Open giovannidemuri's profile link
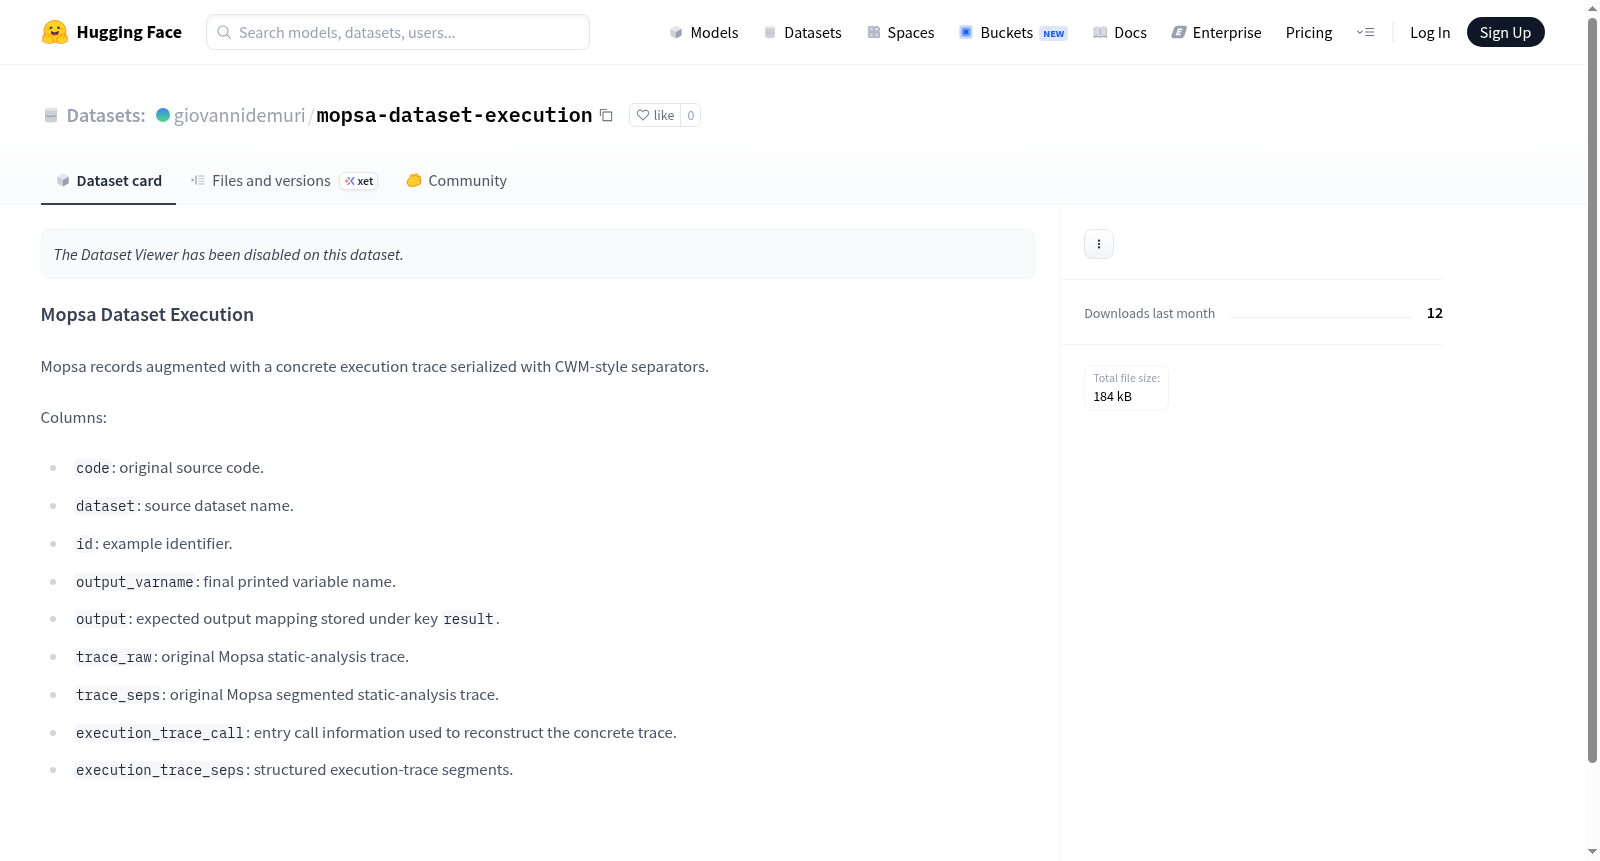 (240, 115)
